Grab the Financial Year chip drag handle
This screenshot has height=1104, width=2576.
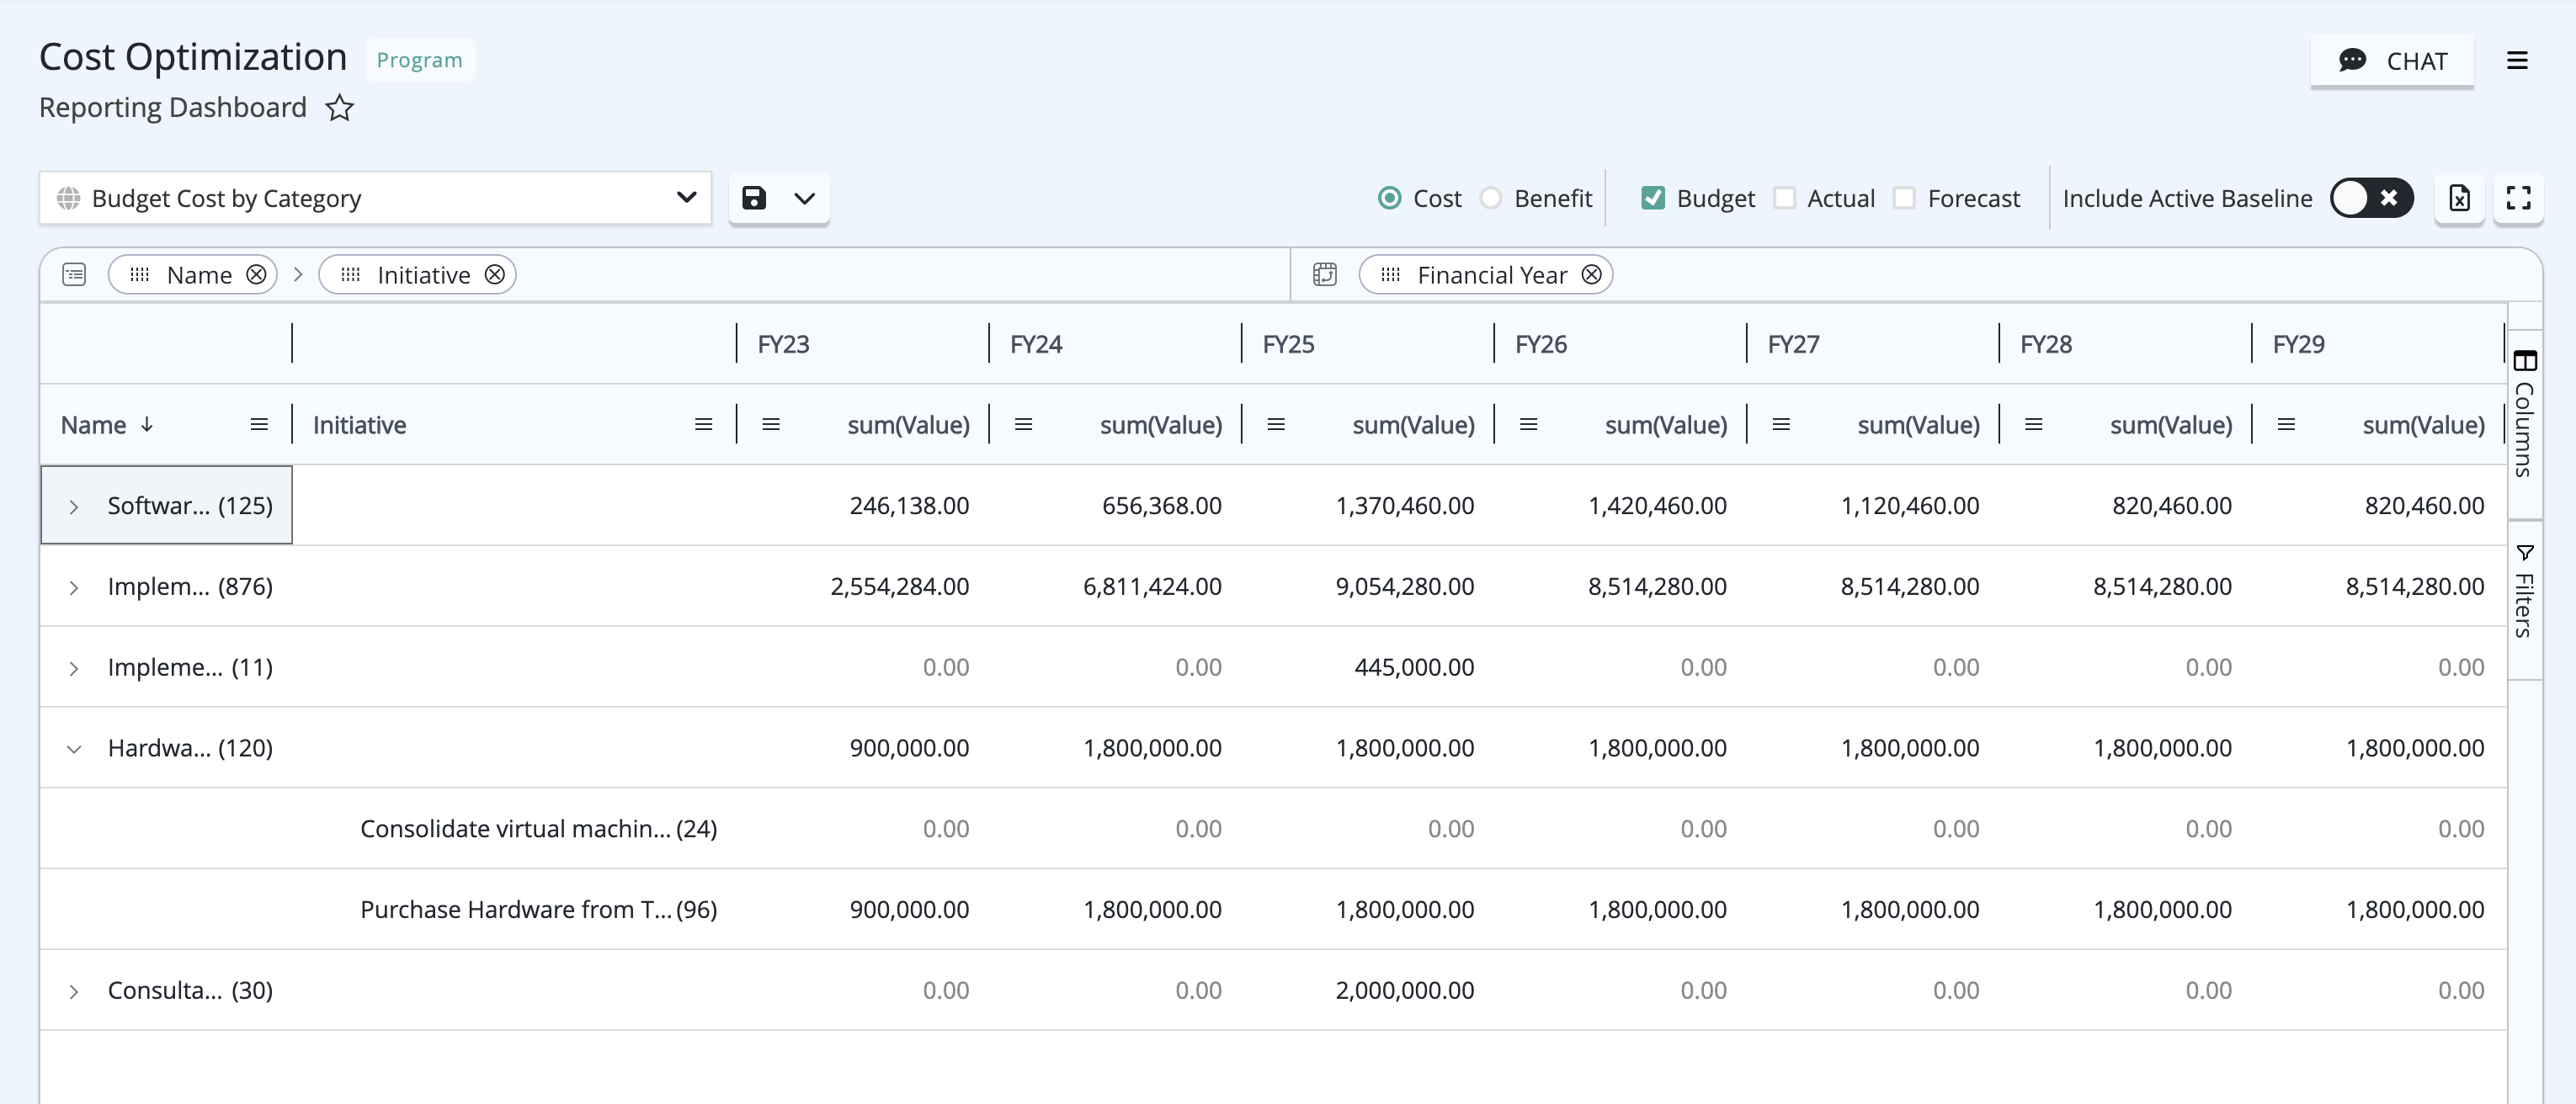[1391, 274]
